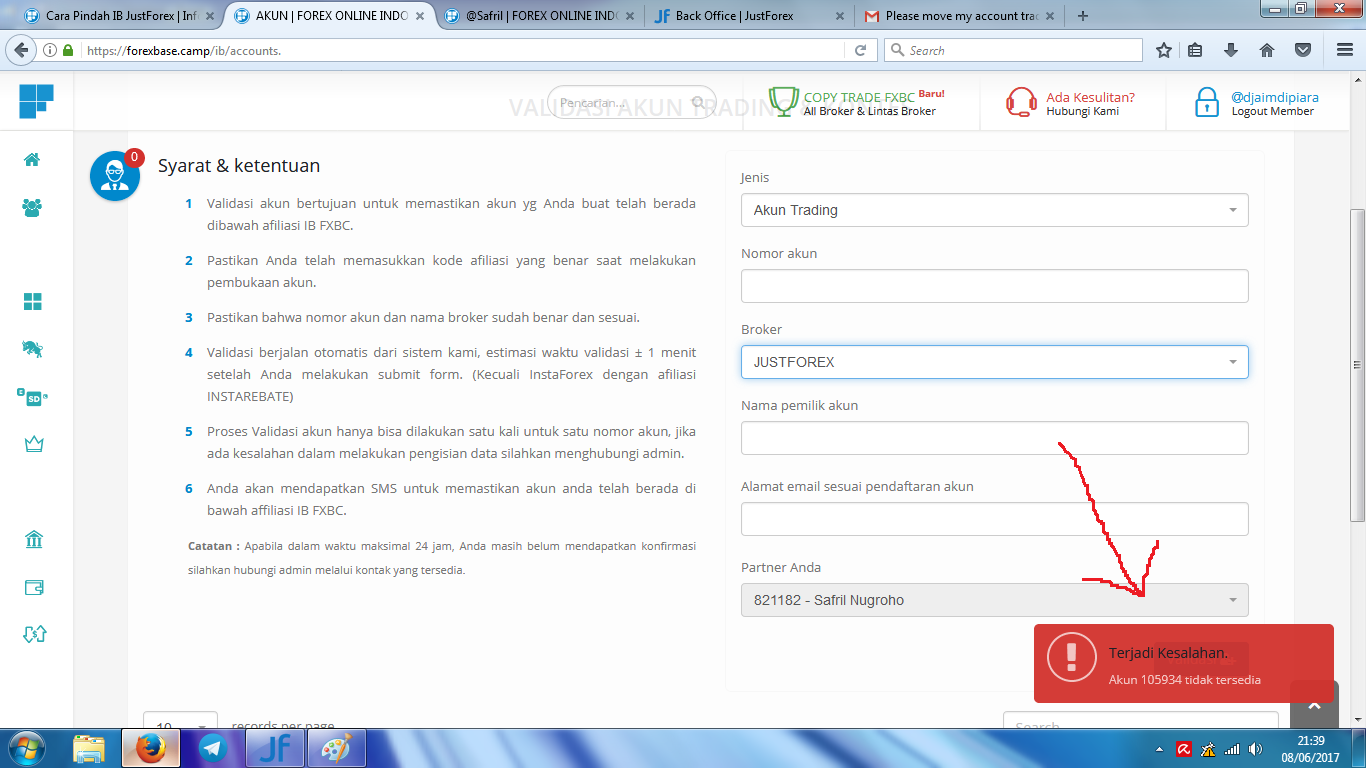The image size is (1366, 768).
Task: Click the scroll-to-top arrow button
Action: click(1315, 705)
